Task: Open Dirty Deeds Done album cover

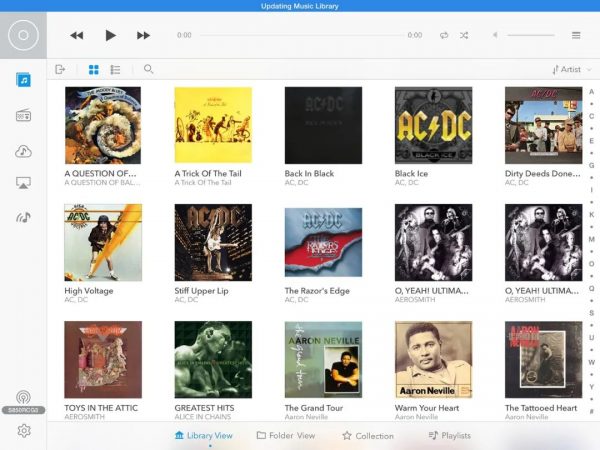Action: [x=543, y=125]
